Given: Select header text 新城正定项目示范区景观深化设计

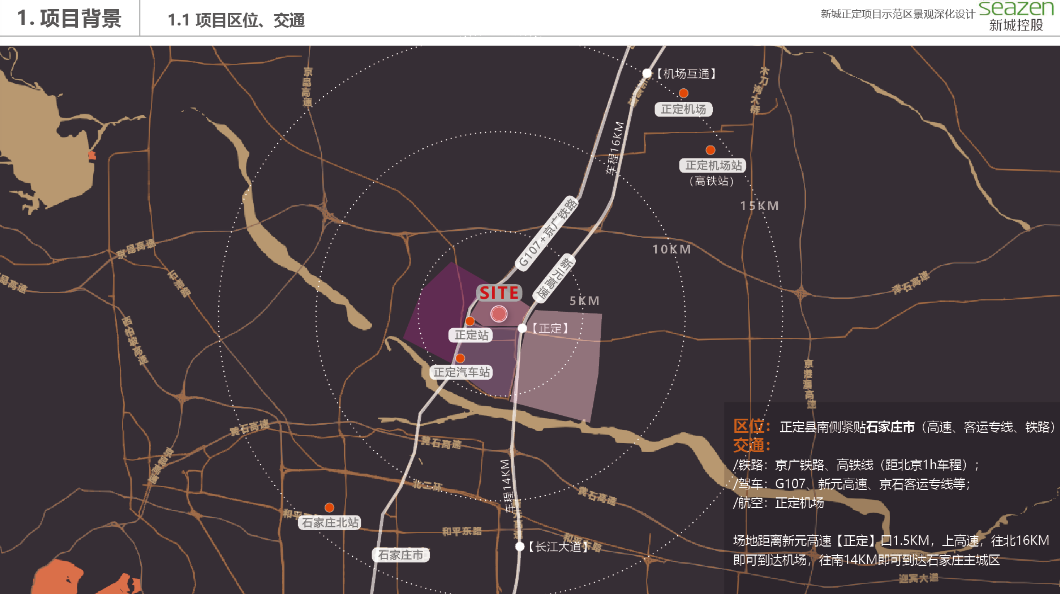Looking at the screenshot, I should (898, 14).
